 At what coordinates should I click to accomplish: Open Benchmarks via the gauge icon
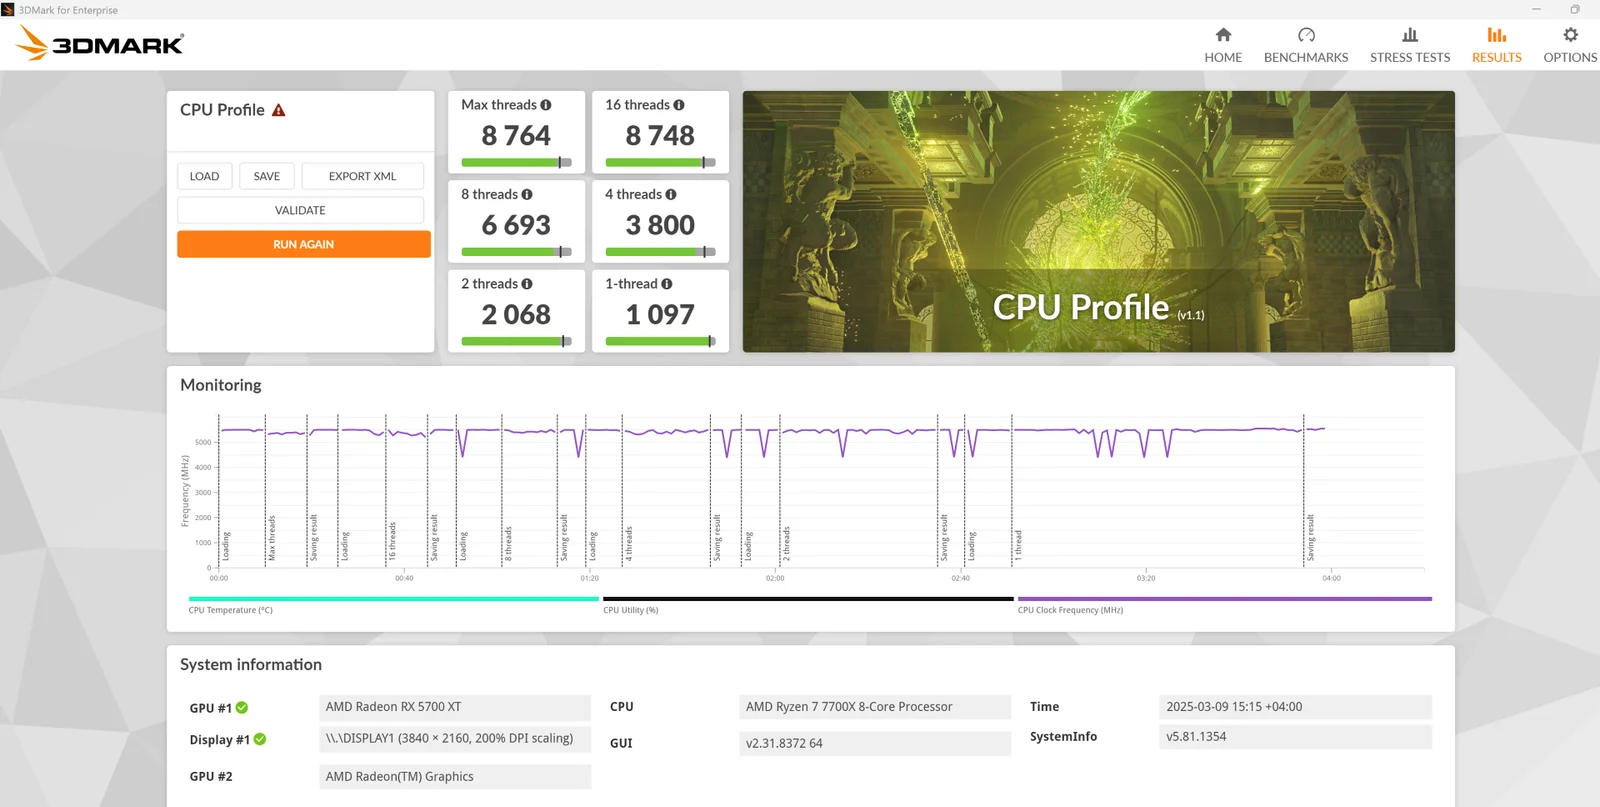(x=1306, y=35)
